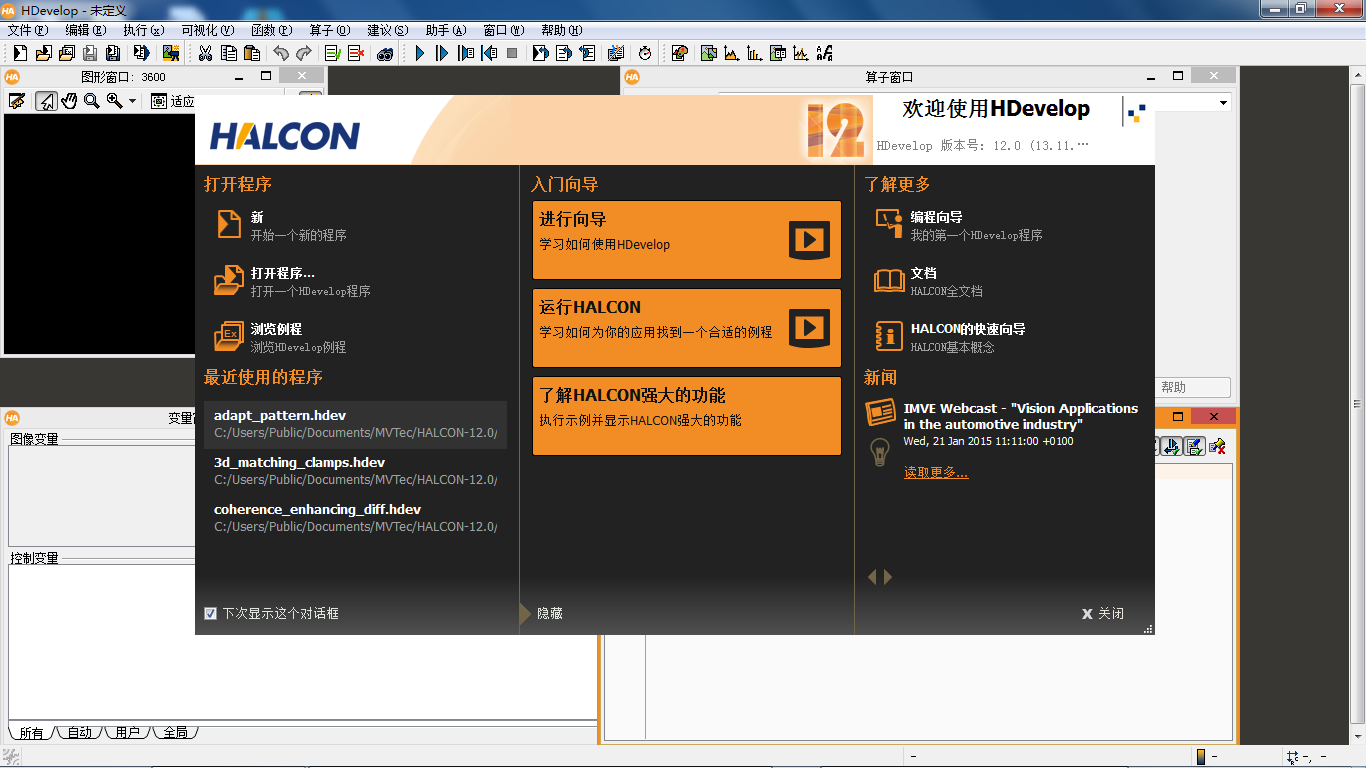The width and height of the screenshot is (1366, 768).
Task: Click the stopwatch profiler icon in toolbar
Action: point(645,53)
